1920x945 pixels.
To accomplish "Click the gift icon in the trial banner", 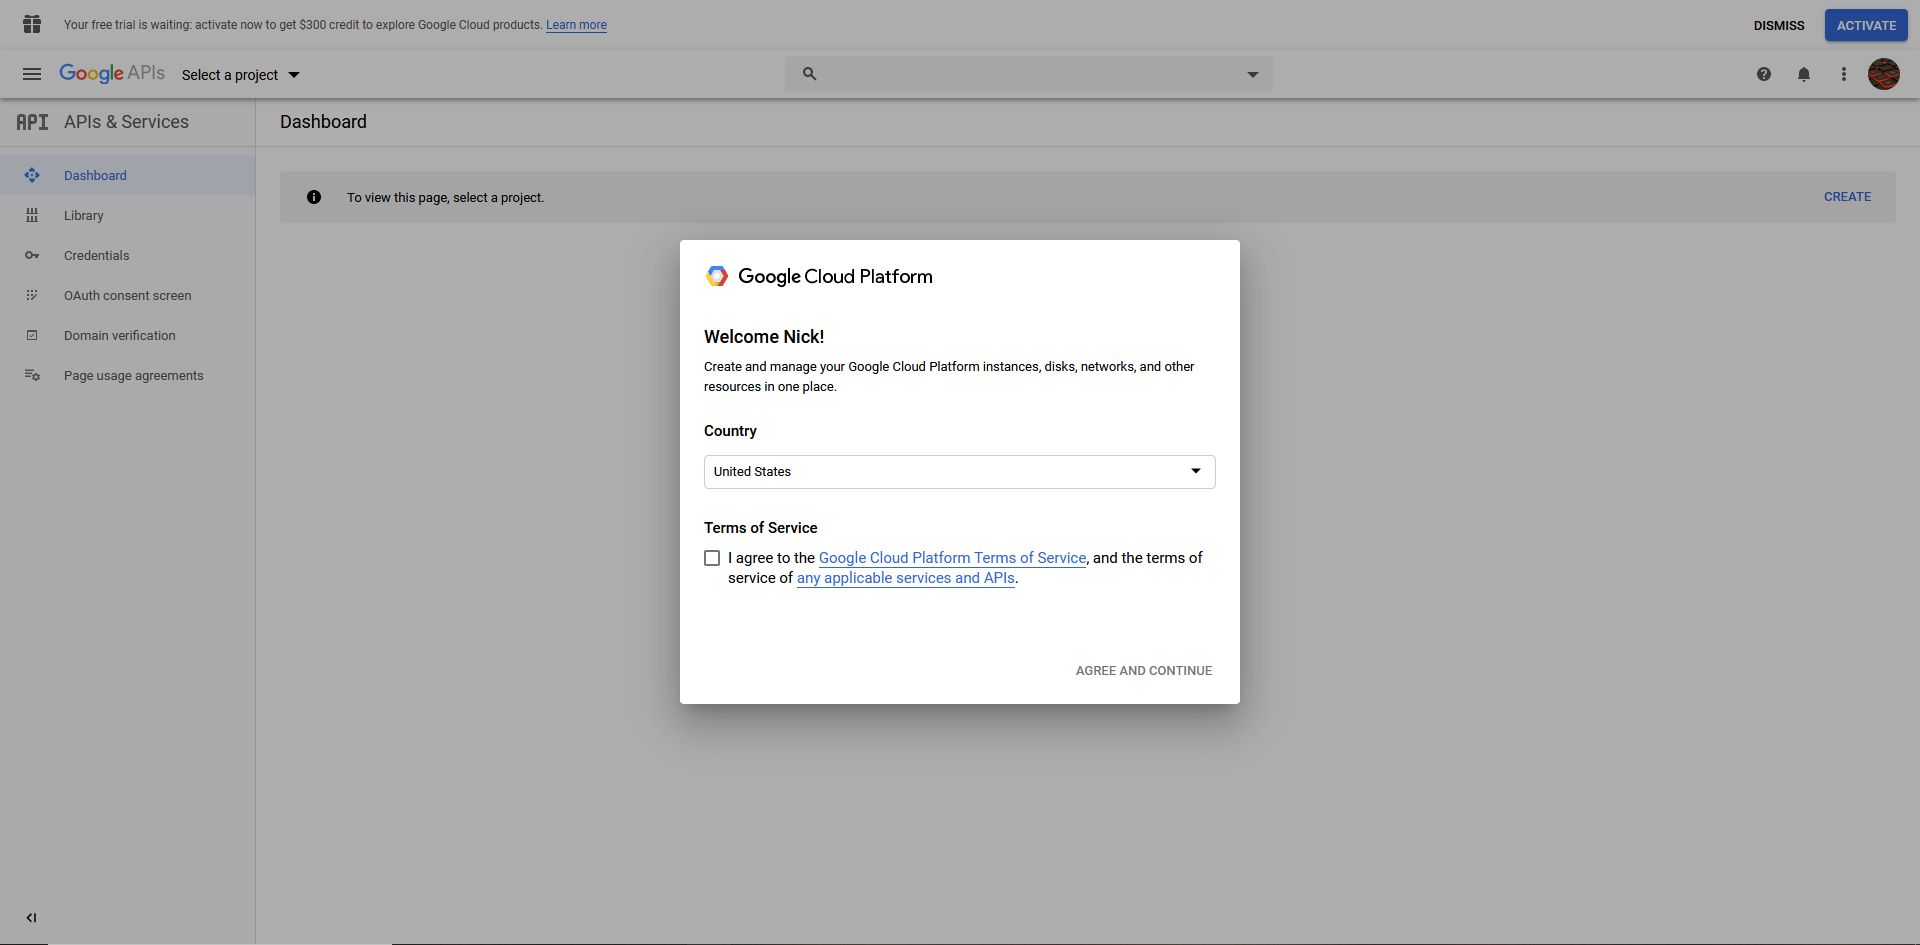I will point(32,24).
